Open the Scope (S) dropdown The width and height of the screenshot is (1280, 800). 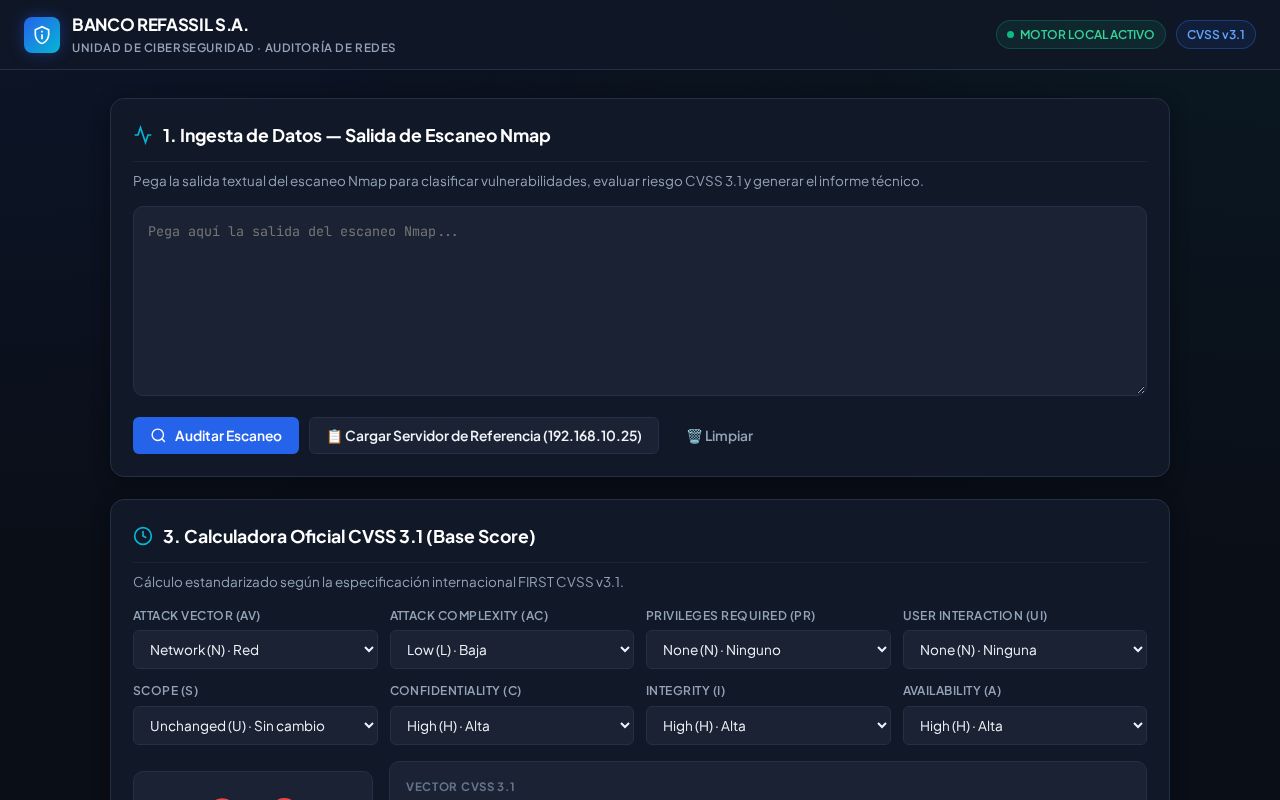[x=255, y=726]
